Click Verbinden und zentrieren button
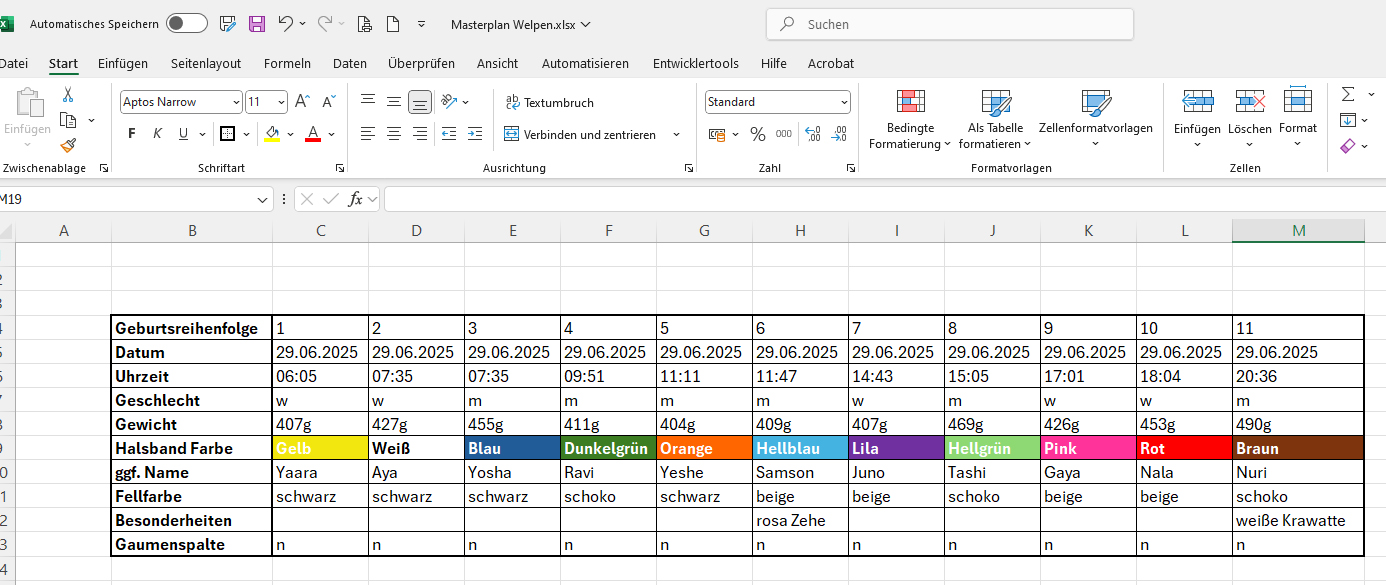This screenshot has height=585, width=1386. pyautogui.click(x=580, y=134)
